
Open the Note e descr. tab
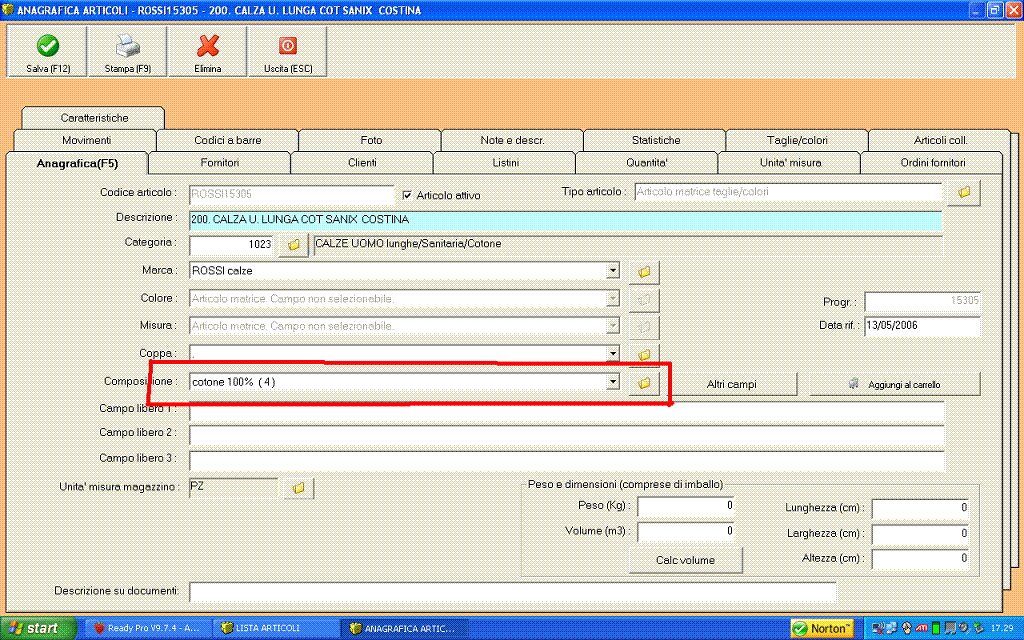click(x=513, y=140)
